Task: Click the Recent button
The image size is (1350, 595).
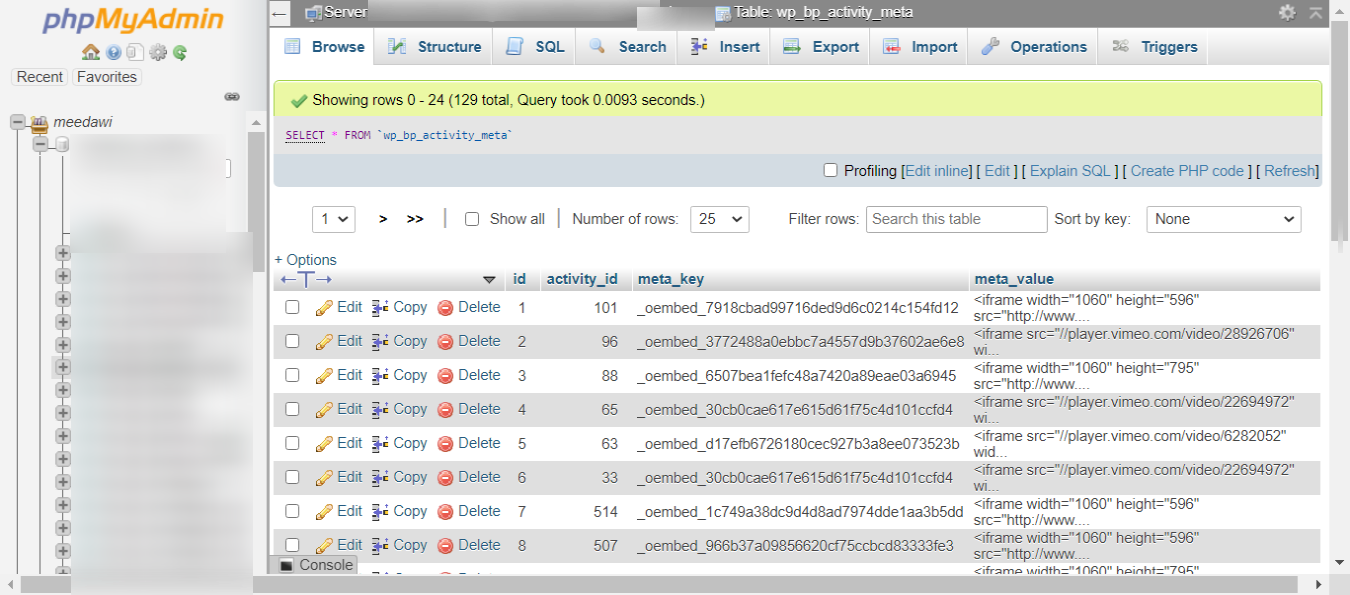Action: click(x=40, y=77)
